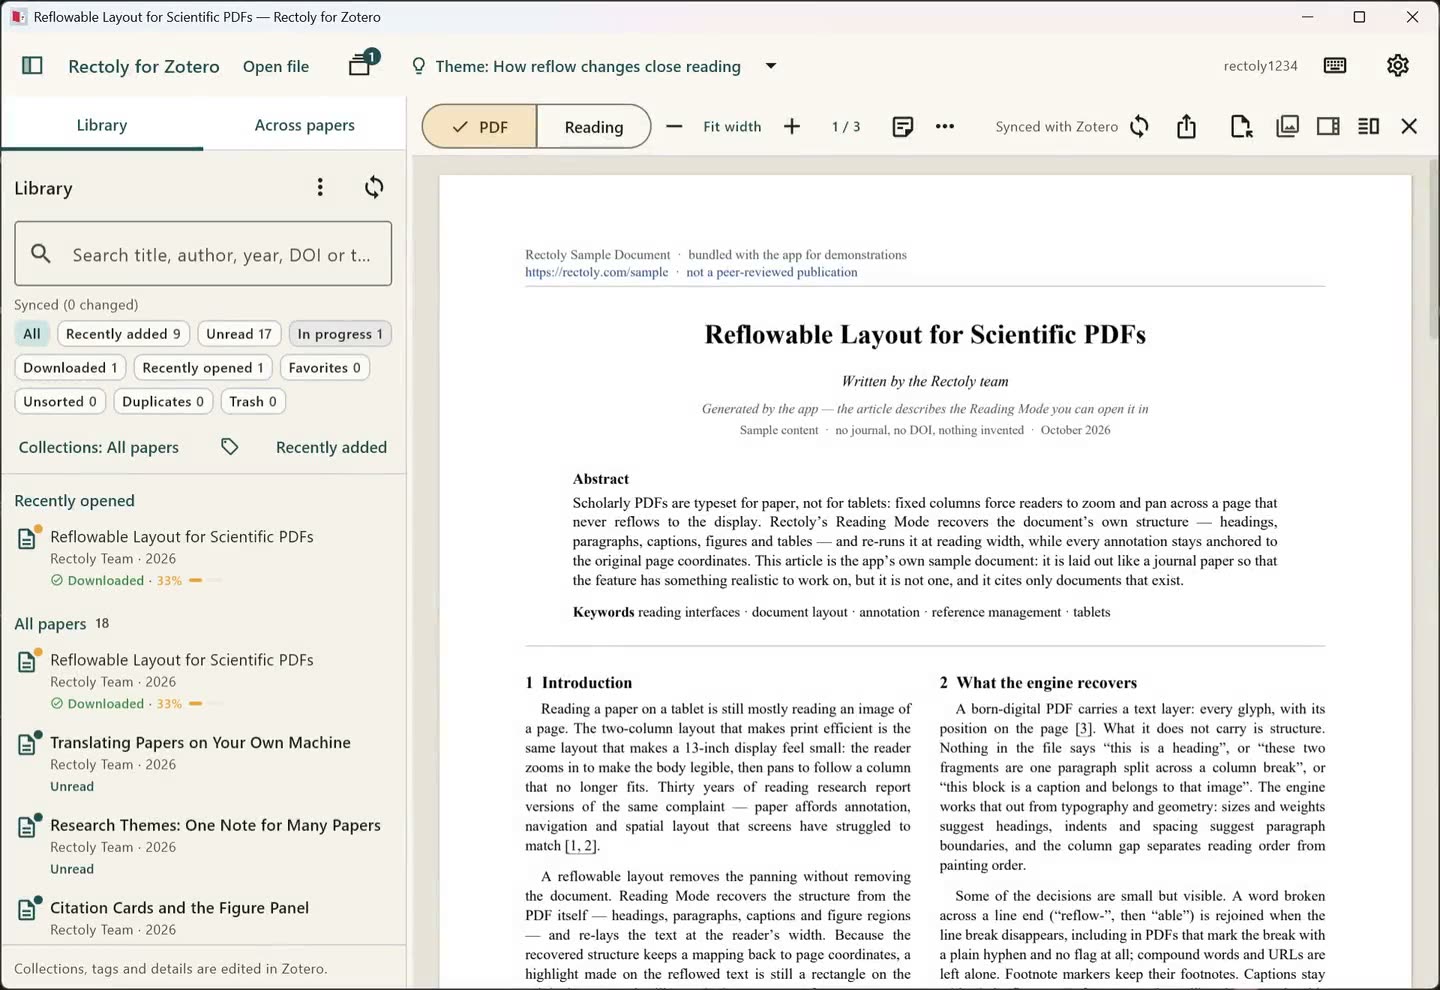Viewport: 1440px width, 990px height.
Task: Click the Synced with Zotero sync icon
Action: [x=1139, y=126]
